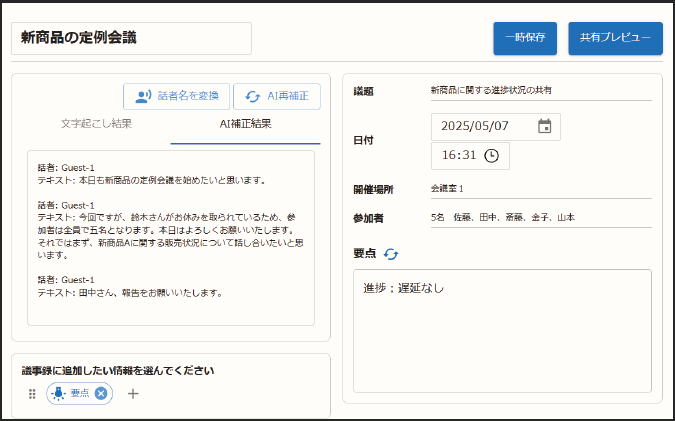The image size is (675, 421).
Task: Click the lightbulb icon on 要点 chip
Action: pos(58,393)
